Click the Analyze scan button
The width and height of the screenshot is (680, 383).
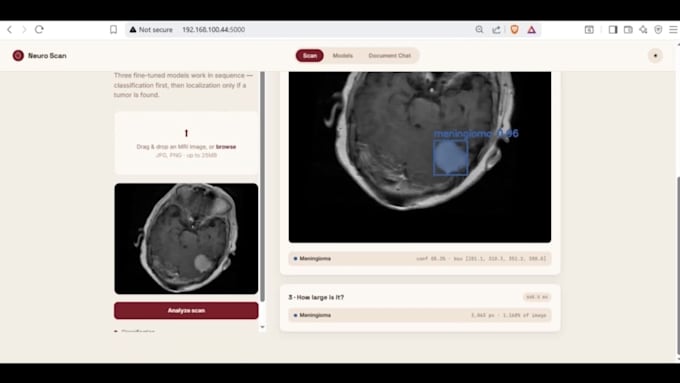[186, 311]
